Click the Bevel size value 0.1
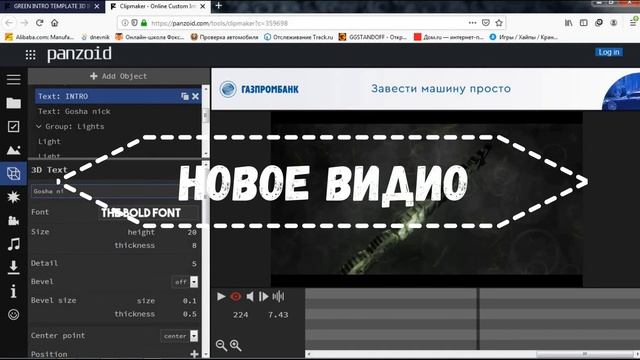640x360 pixels. (189, 301)
